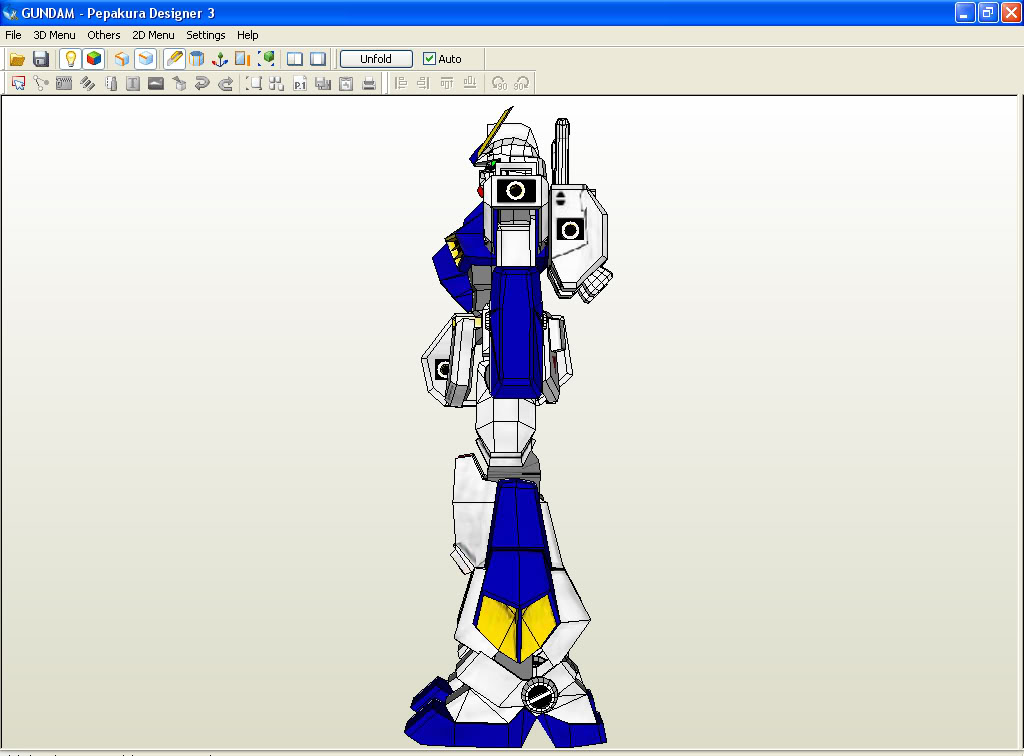Image resolution: width=1024 pixels, height=756 pixels.
Task: Toggle the highlighted light-blue cube icon
Action: 145,59
